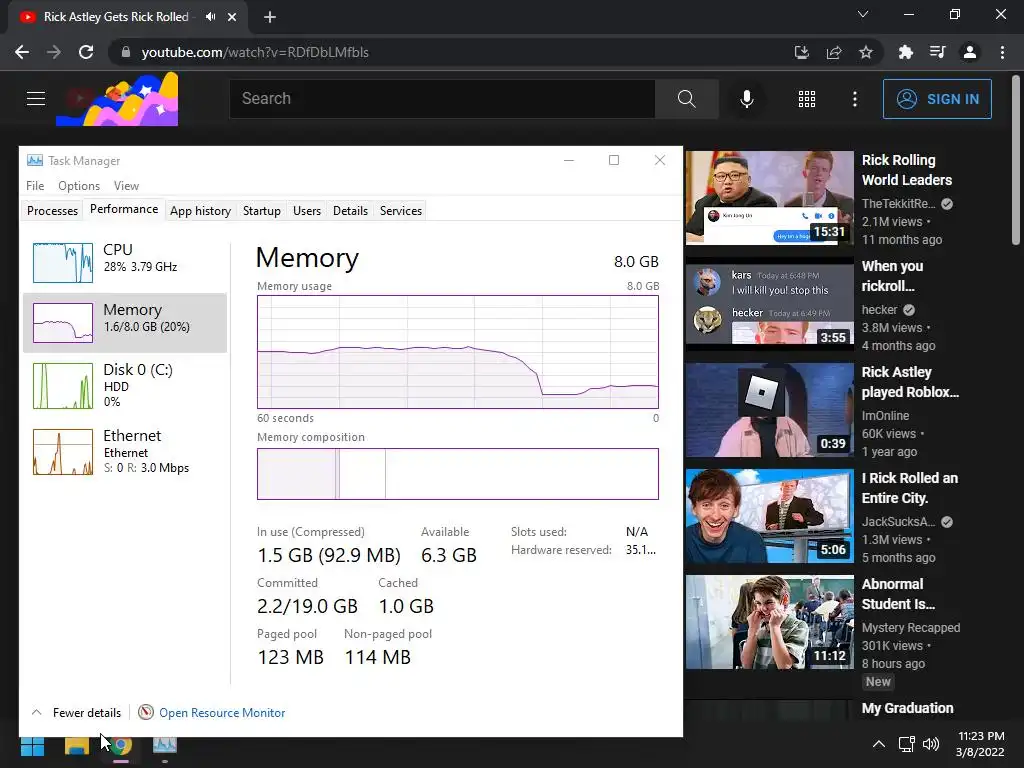Screen dimensions: 1024x768
Task: Click the browser back arrow
Action: (x=22, y=52)
